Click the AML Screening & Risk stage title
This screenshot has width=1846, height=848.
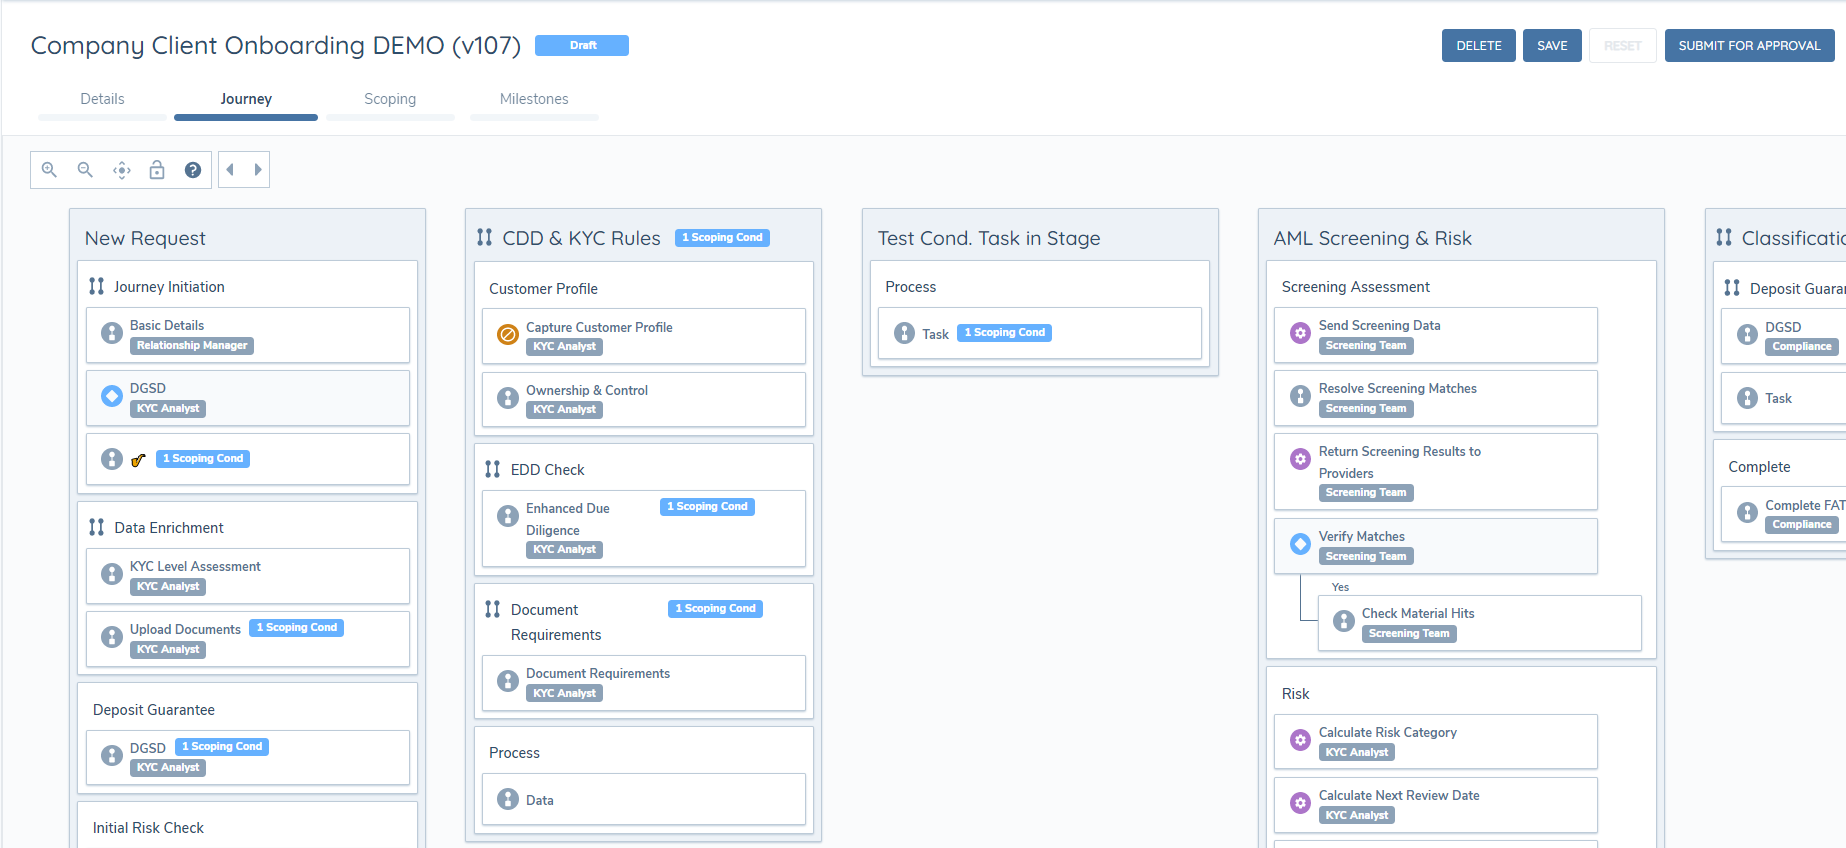pos(1372,238)
